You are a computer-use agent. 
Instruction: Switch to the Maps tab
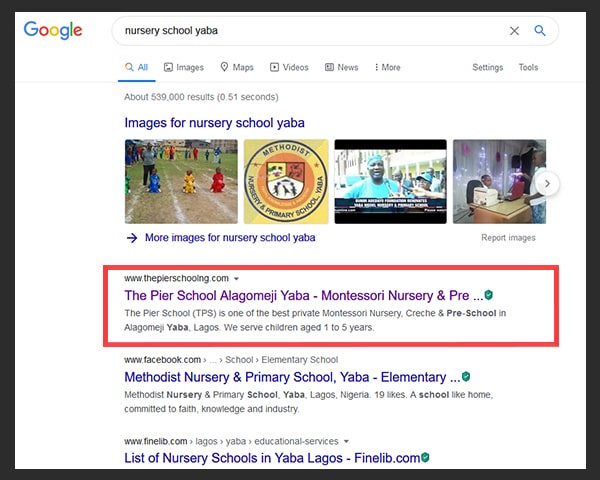237,67
